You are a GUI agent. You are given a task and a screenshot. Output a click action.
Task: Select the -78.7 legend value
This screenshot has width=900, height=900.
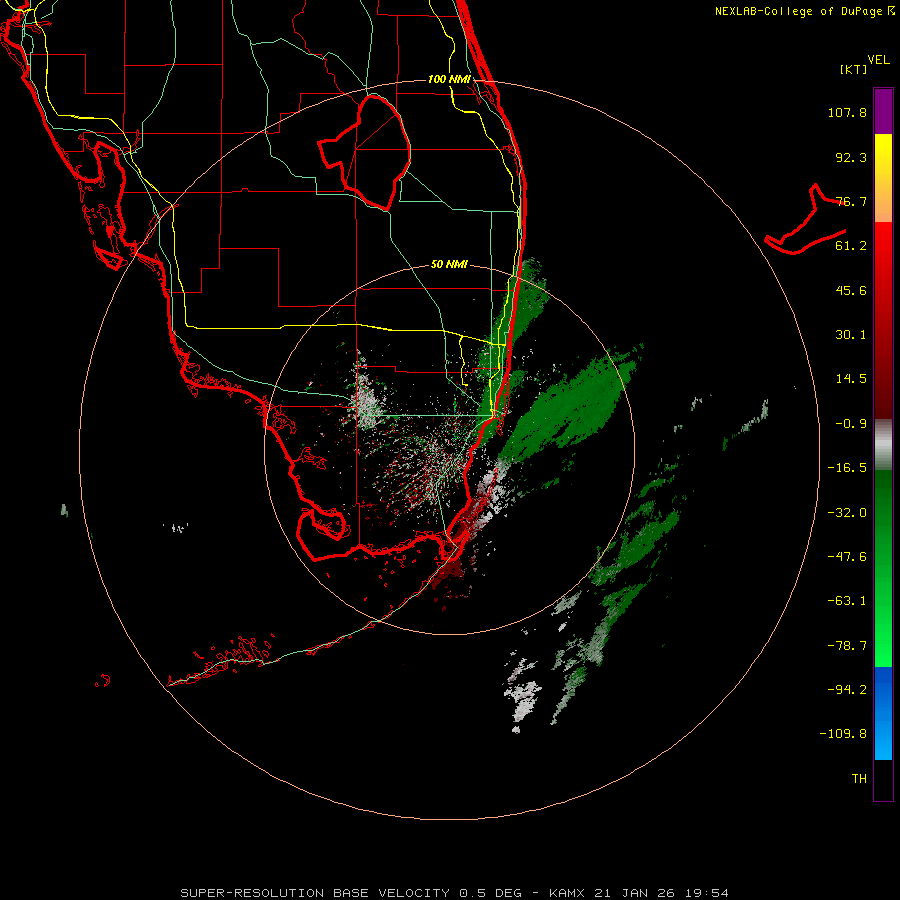pos(847,646)
